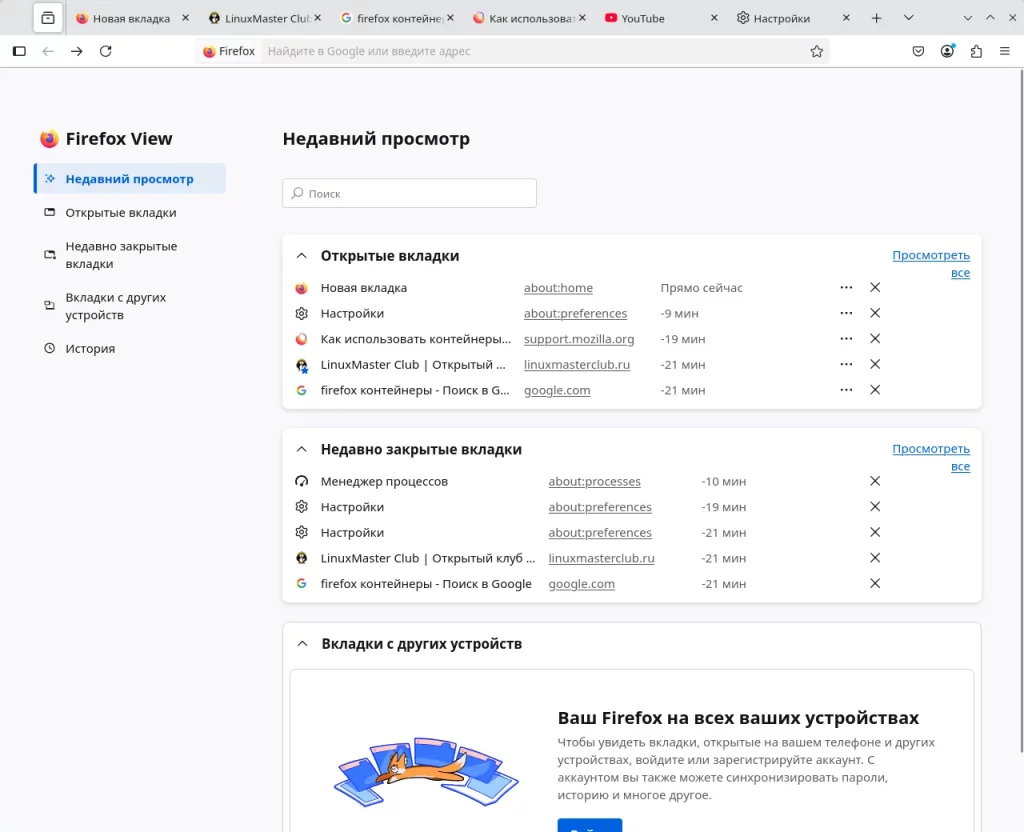This screenshot has height=832, width=1024.
Task: Collapse the Недавно закрытые вкладки section
Action: click(x=301, y=449)
